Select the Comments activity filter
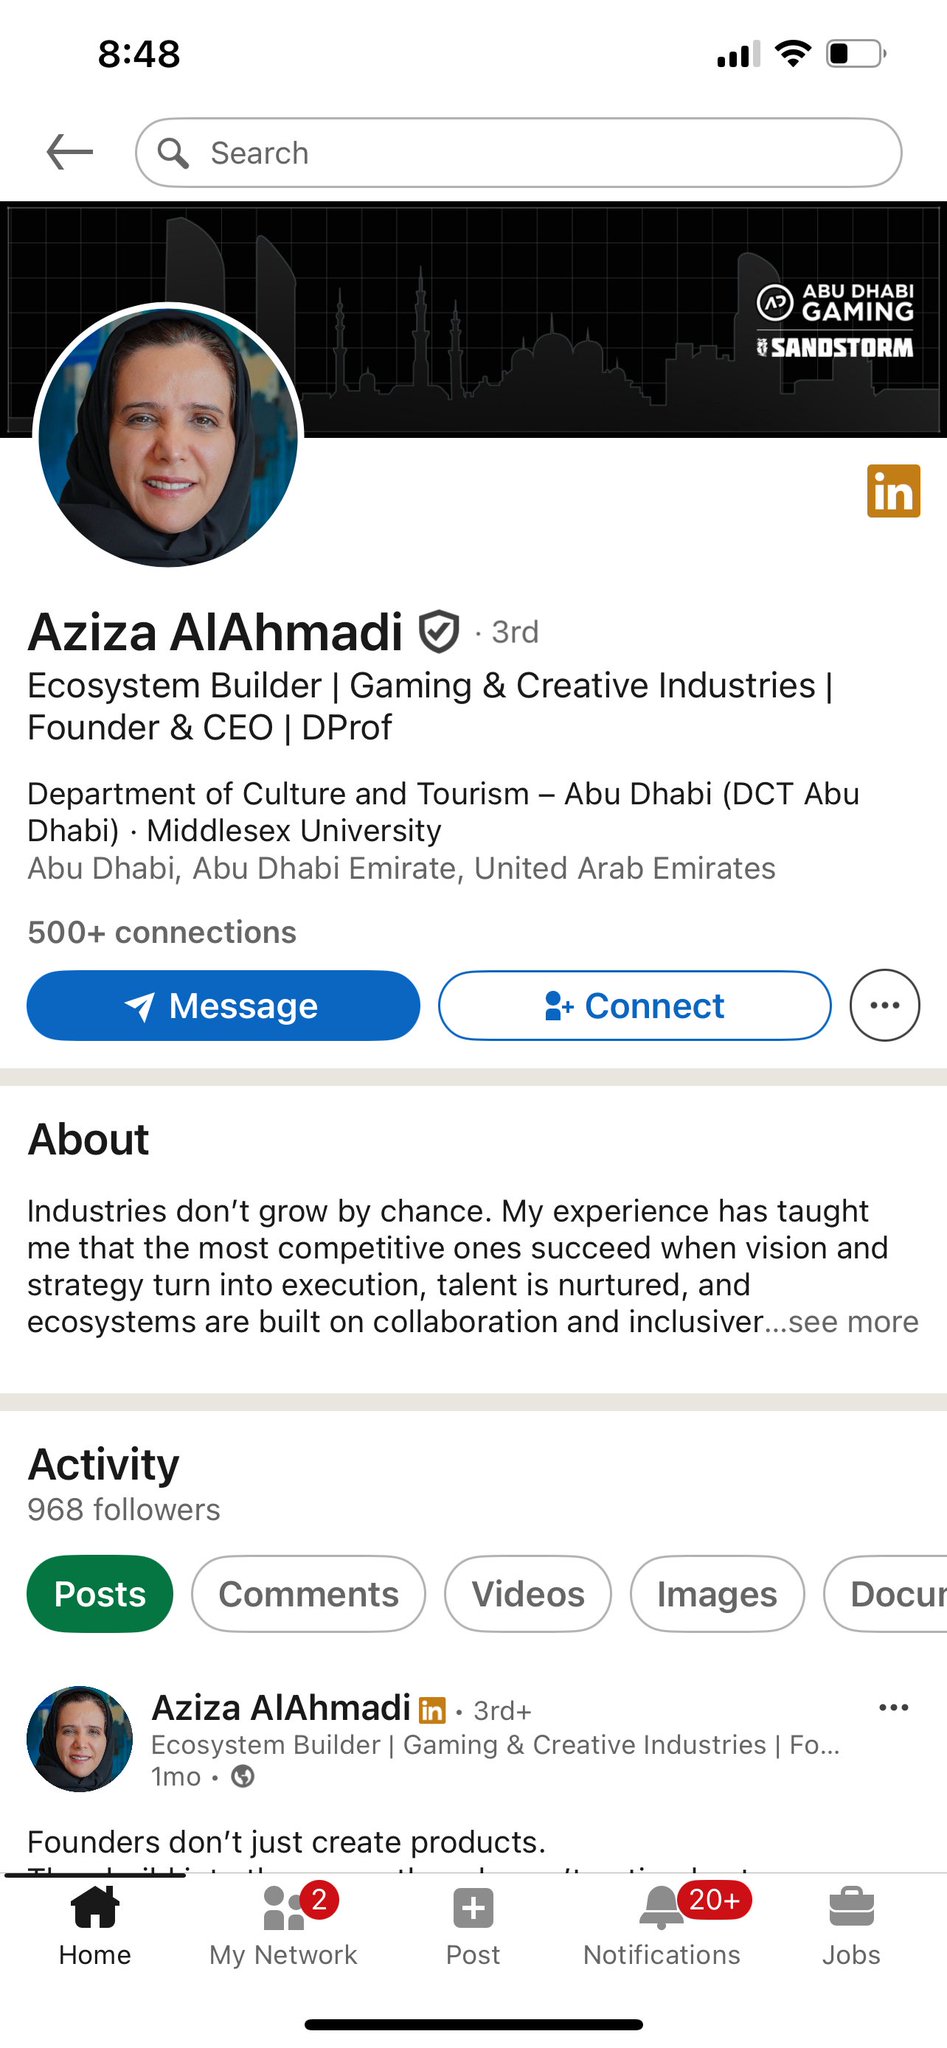 (x=308, y=1594)
